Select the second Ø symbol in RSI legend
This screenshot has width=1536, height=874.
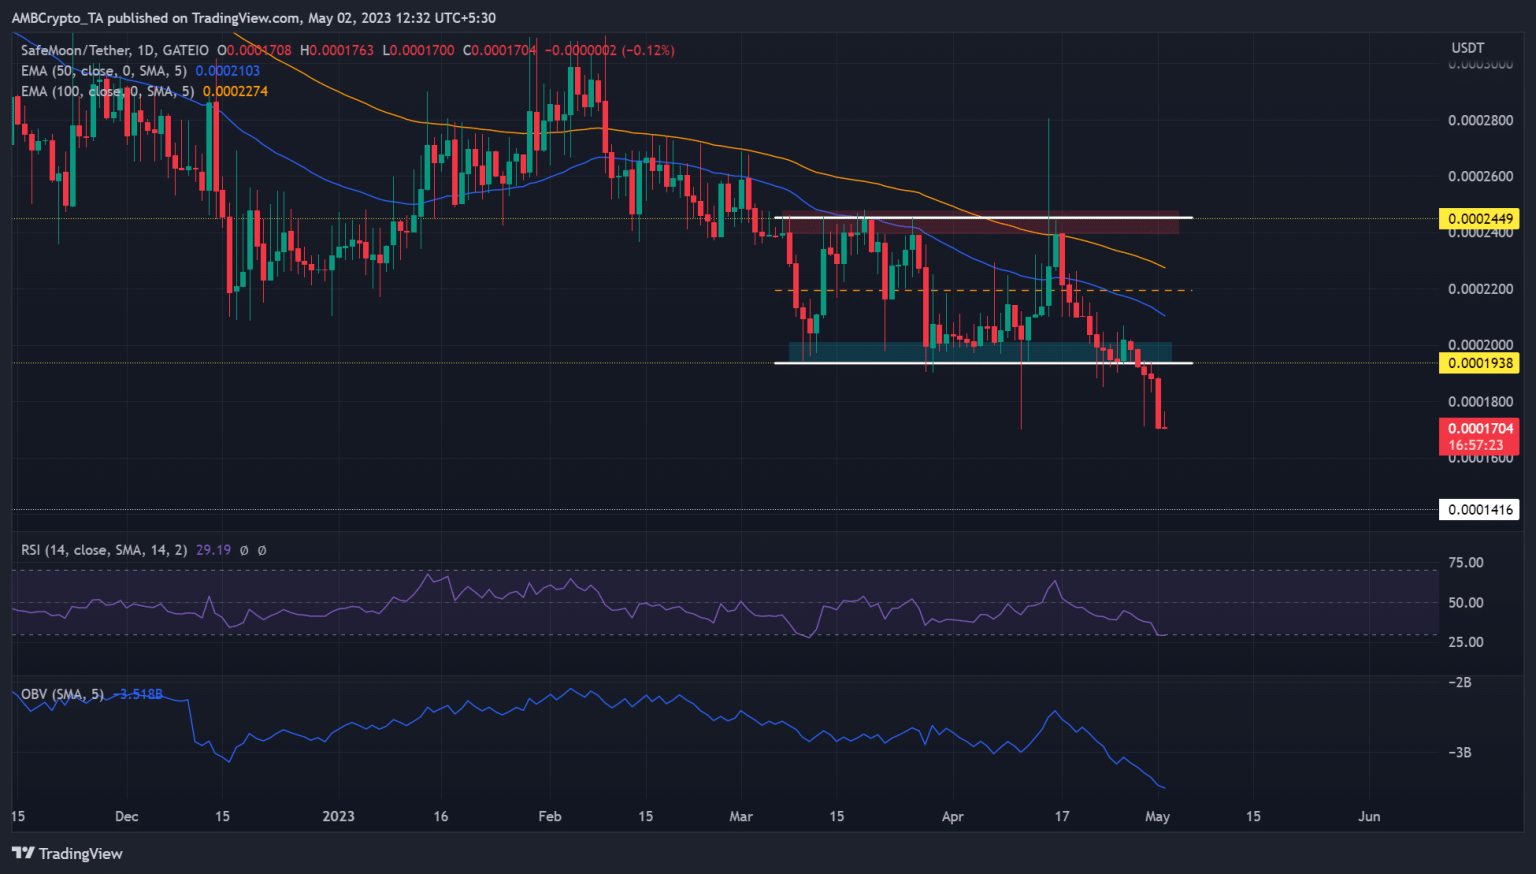261,550
